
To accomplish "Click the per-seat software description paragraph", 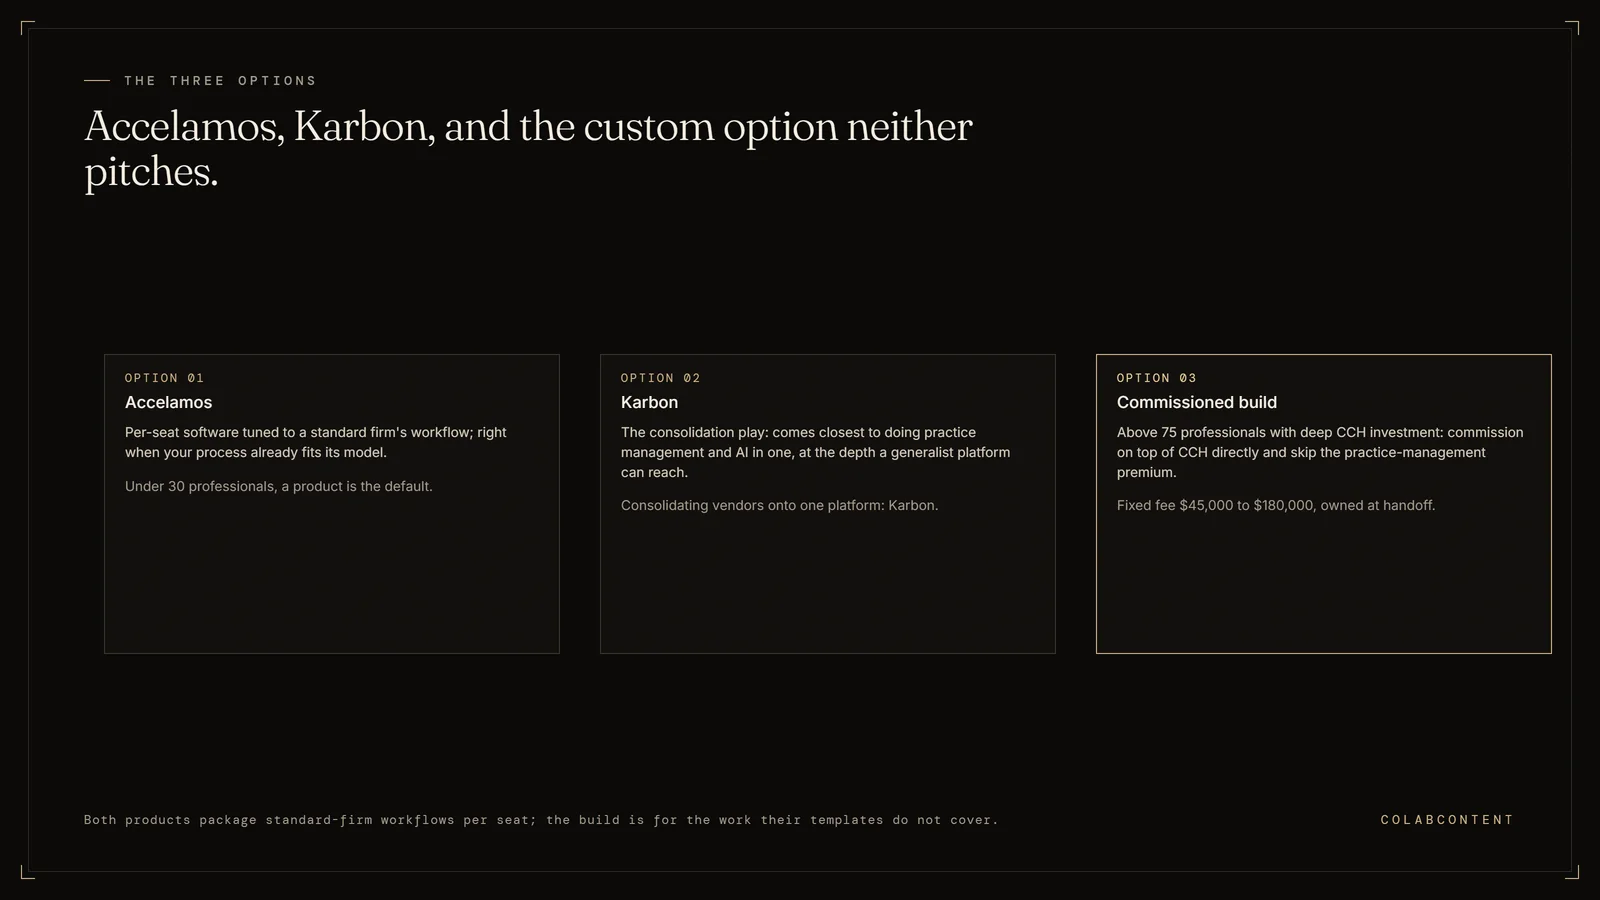I will point(316,442).
